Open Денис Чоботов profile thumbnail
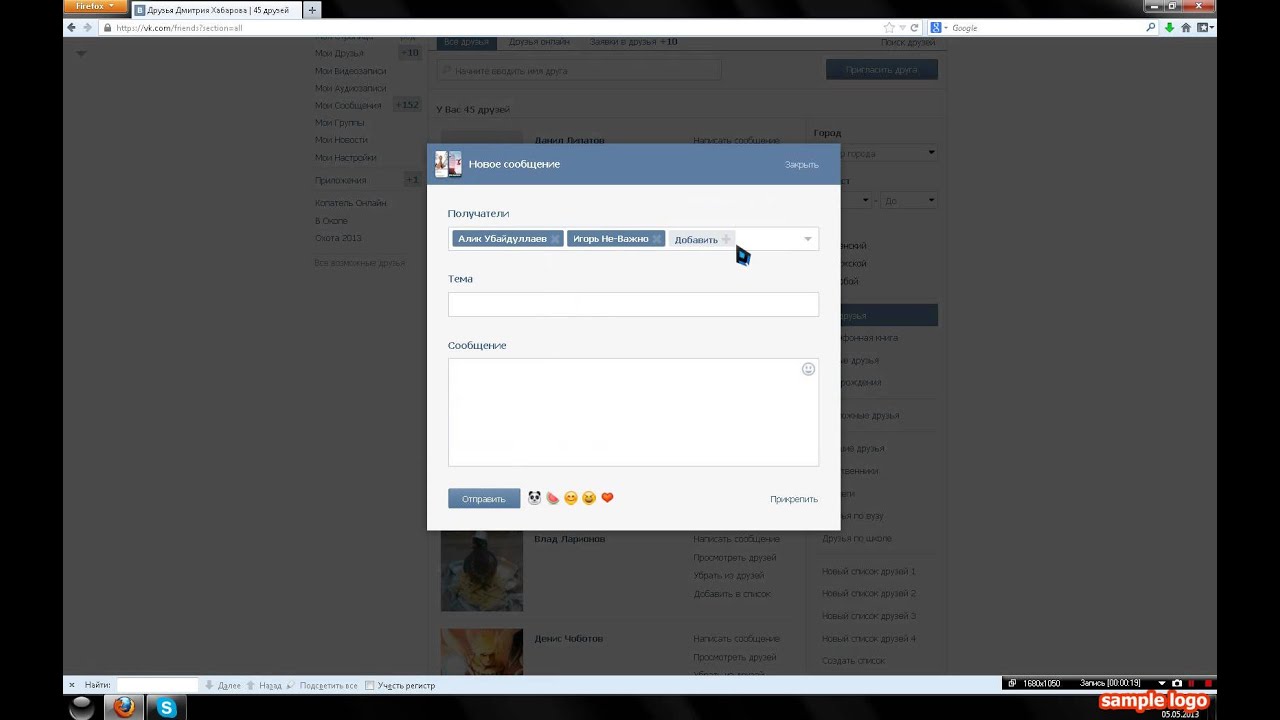The width and height of the screenshot is (1280, 720). 482,652
